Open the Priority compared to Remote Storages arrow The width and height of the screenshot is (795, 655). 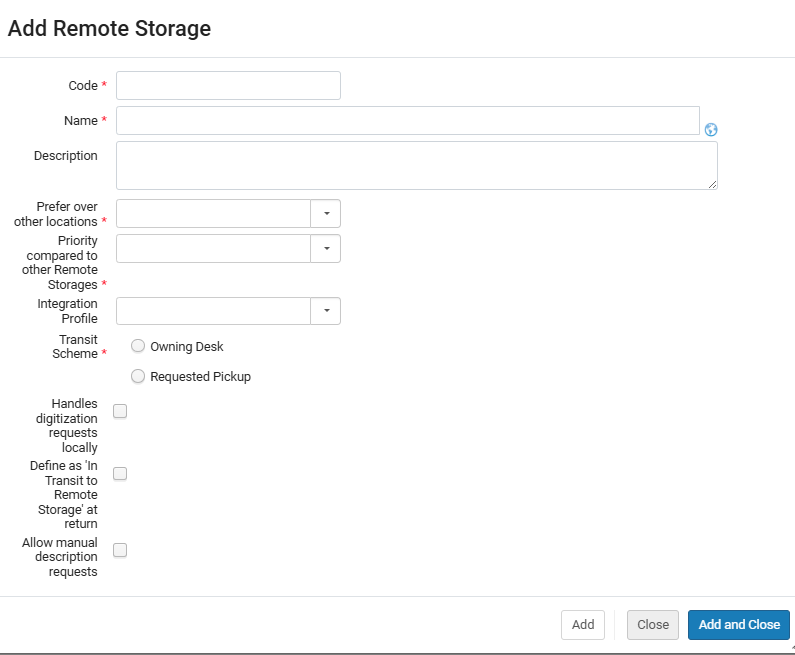pos(326,249)
